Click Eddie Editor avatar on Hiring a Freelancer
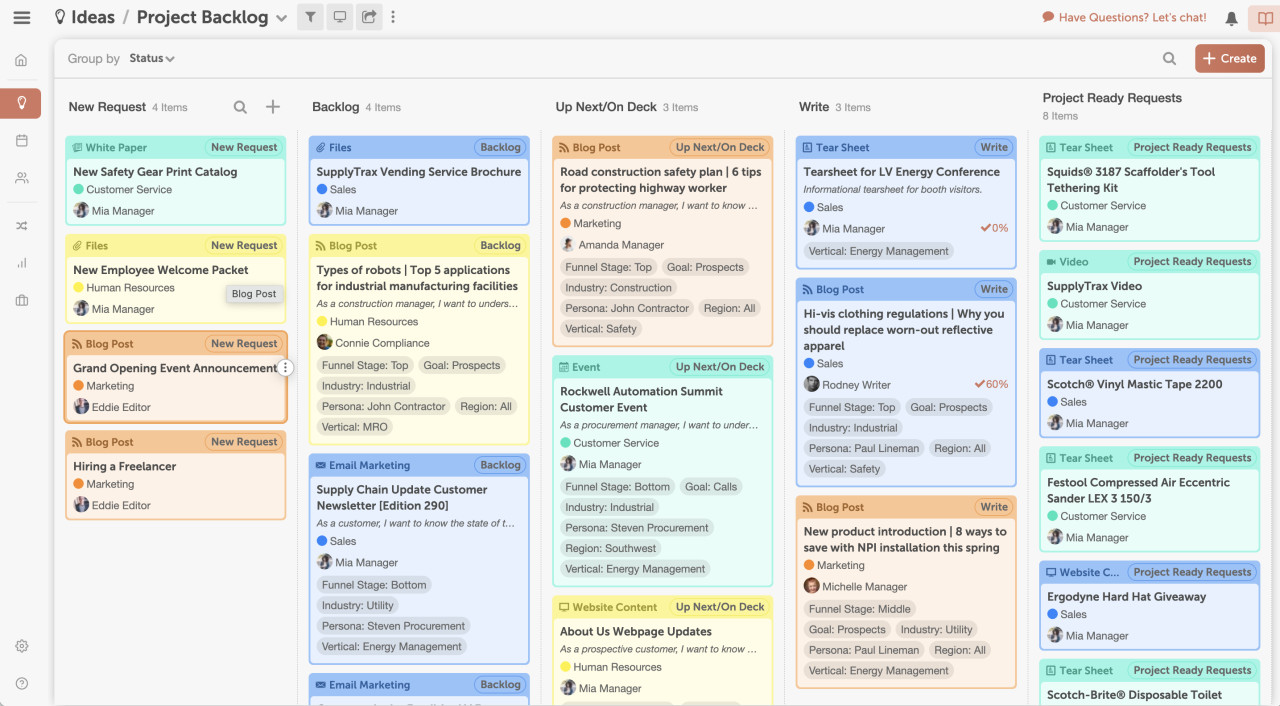The image size is (1280, 706). [x=81, y=505]
